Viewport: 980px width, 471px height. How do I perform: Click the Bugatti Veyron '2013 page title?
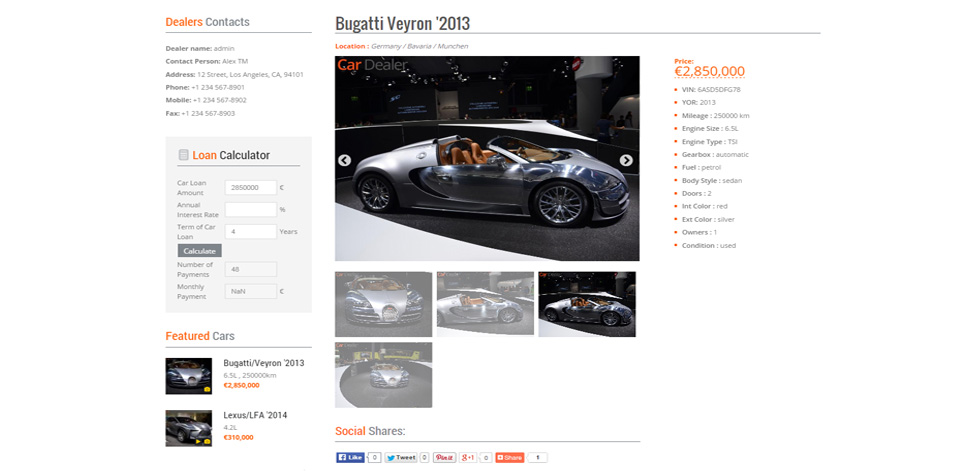point(402,23)
